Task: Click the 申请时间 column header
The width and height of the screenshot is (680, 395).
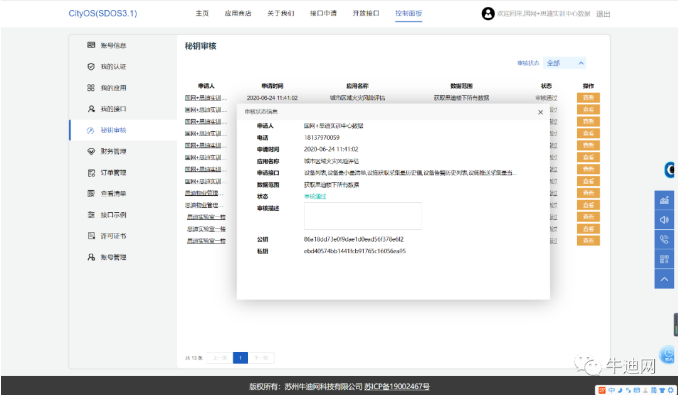Action: 272,86
